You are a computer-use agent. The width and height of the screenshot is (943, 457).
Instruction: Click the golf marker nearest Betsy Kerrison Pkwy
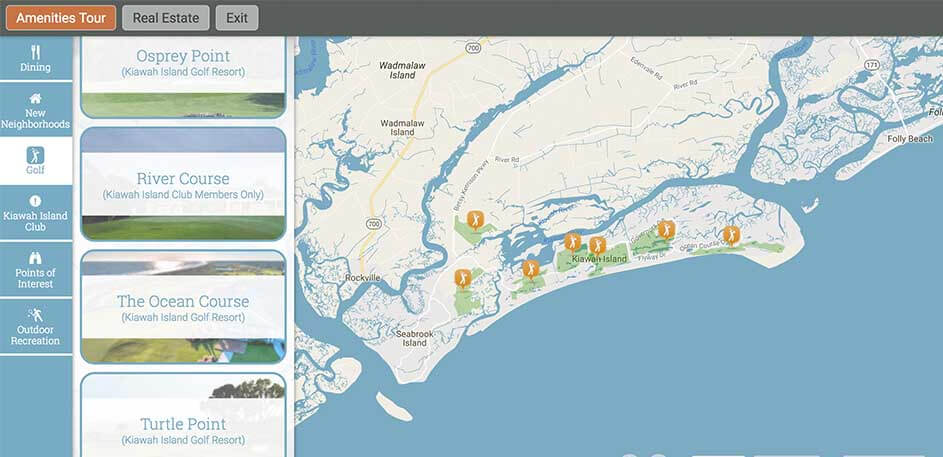coord(475,219)
